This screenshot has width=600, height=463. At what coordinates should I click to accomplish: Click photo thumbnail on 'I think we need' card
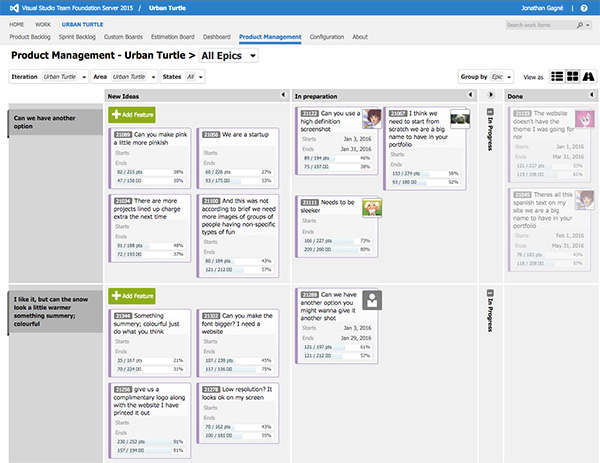click(460, 119)
